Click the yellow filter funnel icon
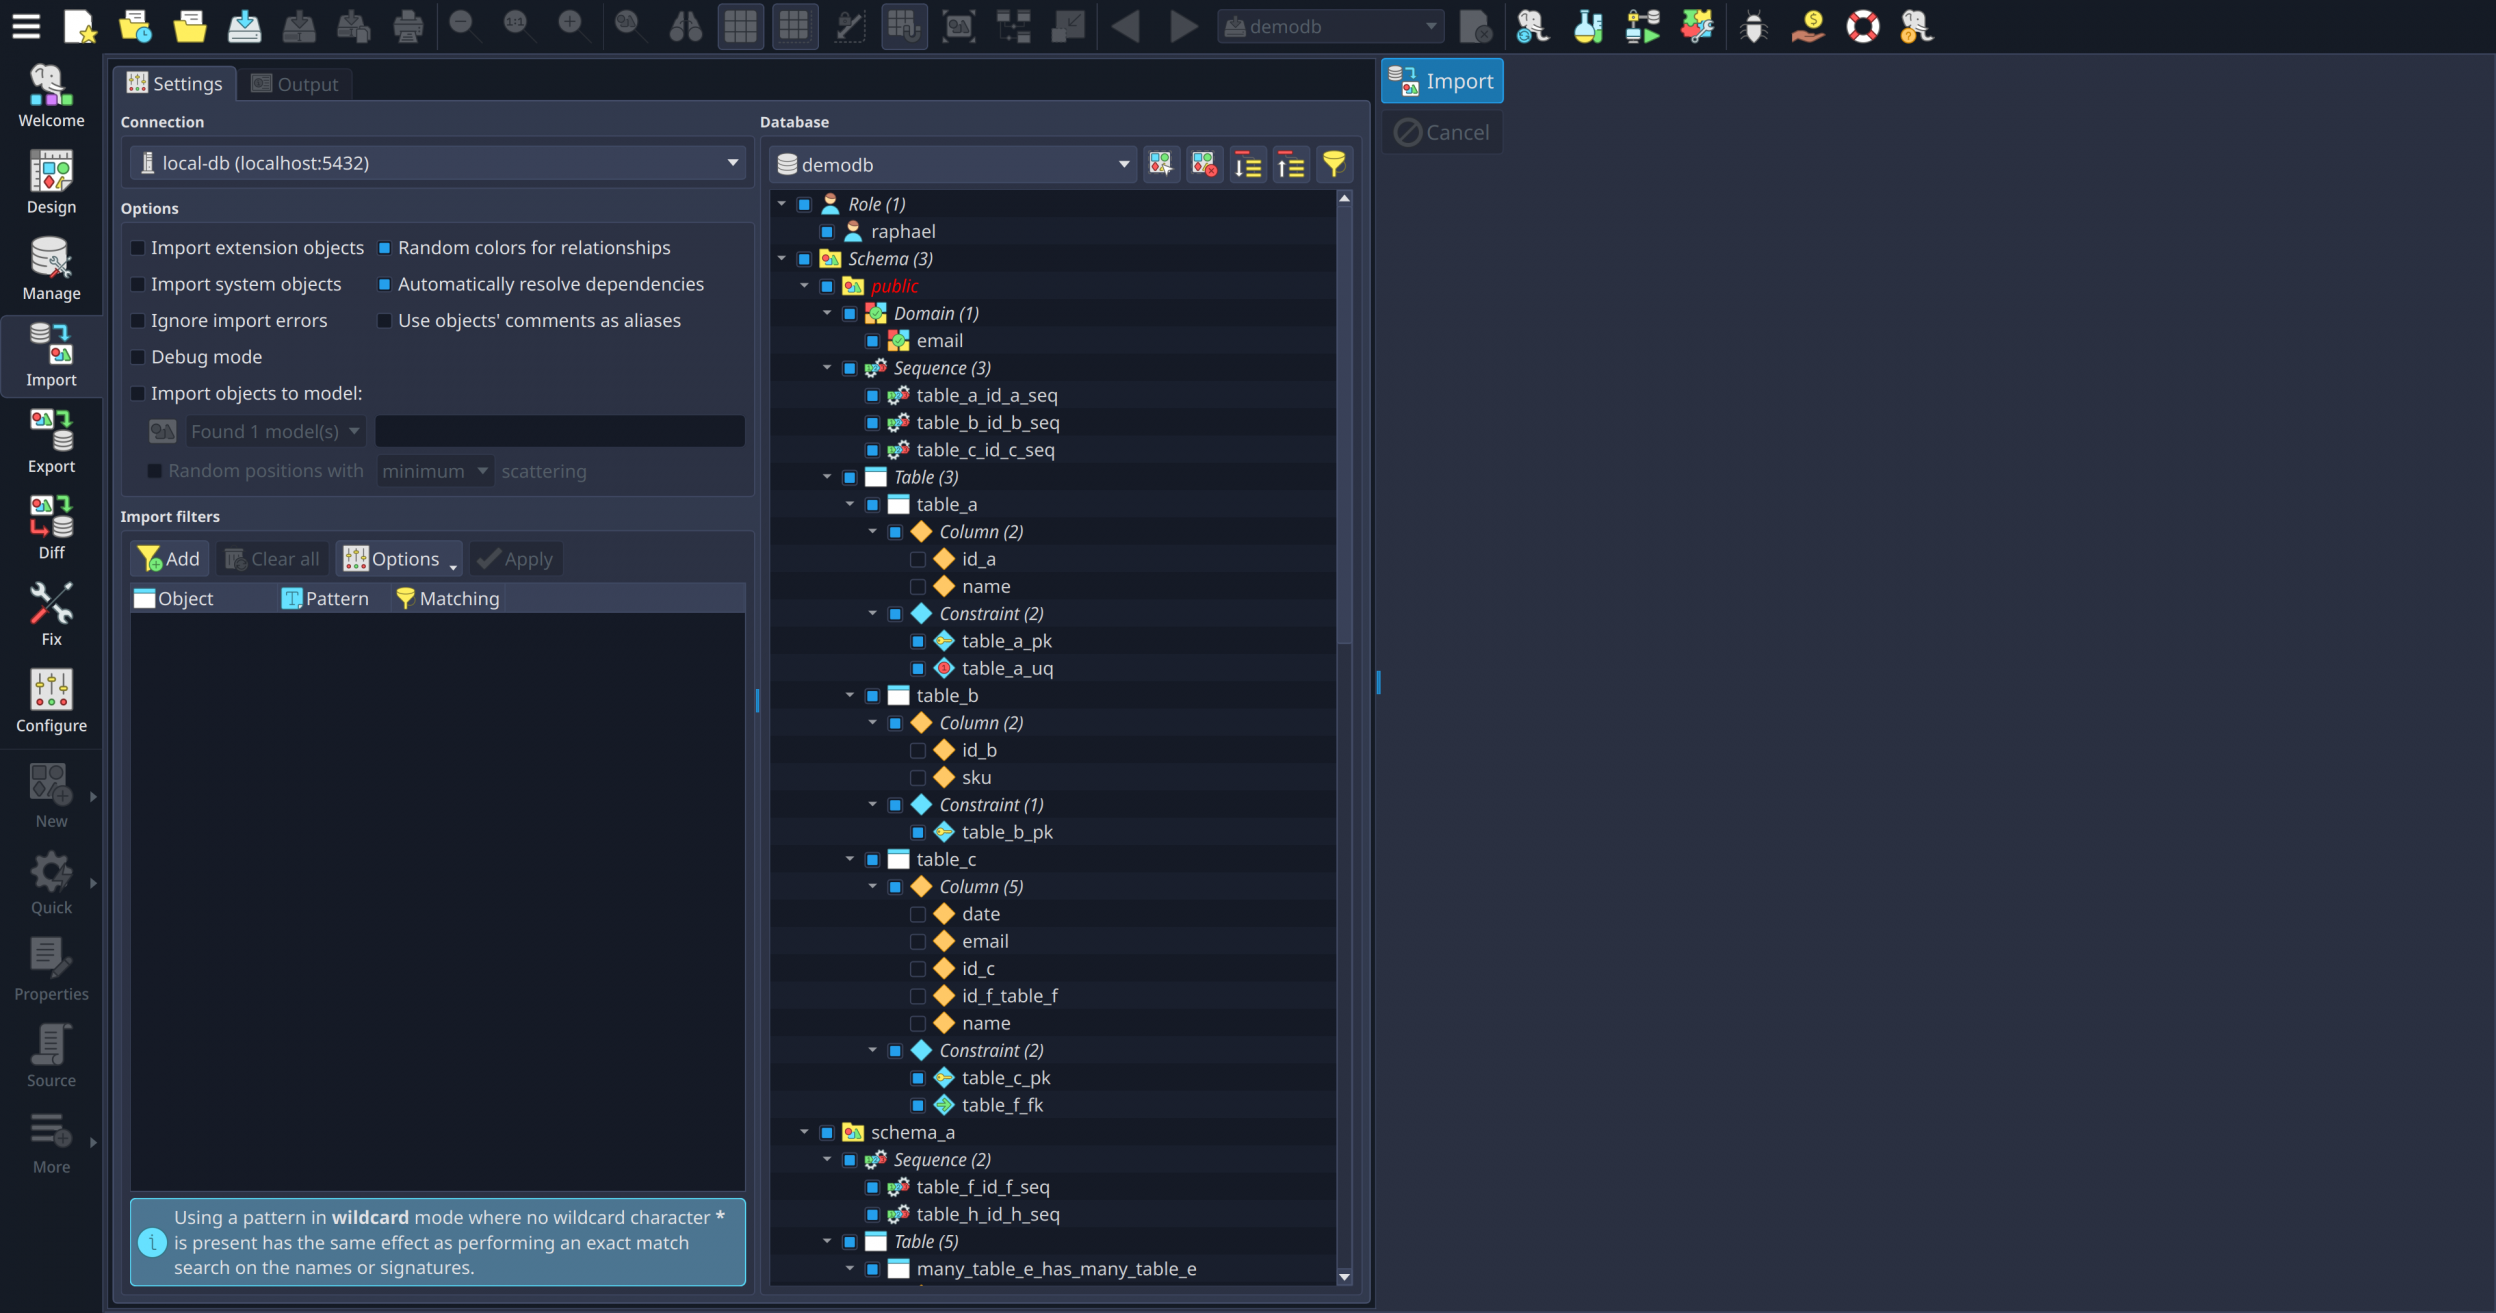This screenshot has height=1313, width=2496. click(1333, 165)
